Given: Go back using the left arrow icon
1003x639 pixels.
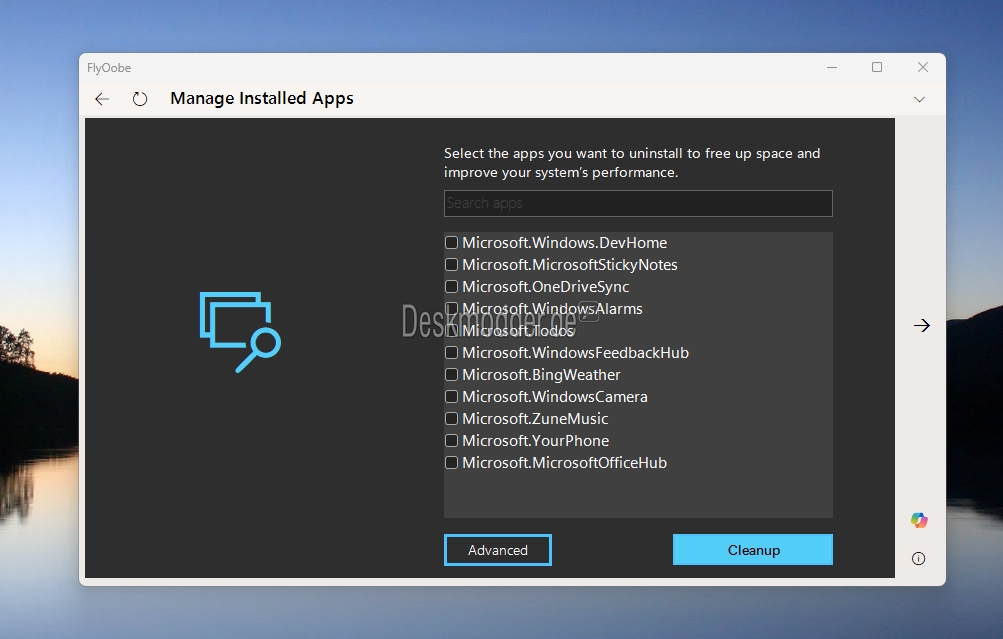Looking at the screenshot, I should click(x=102, y=99).
